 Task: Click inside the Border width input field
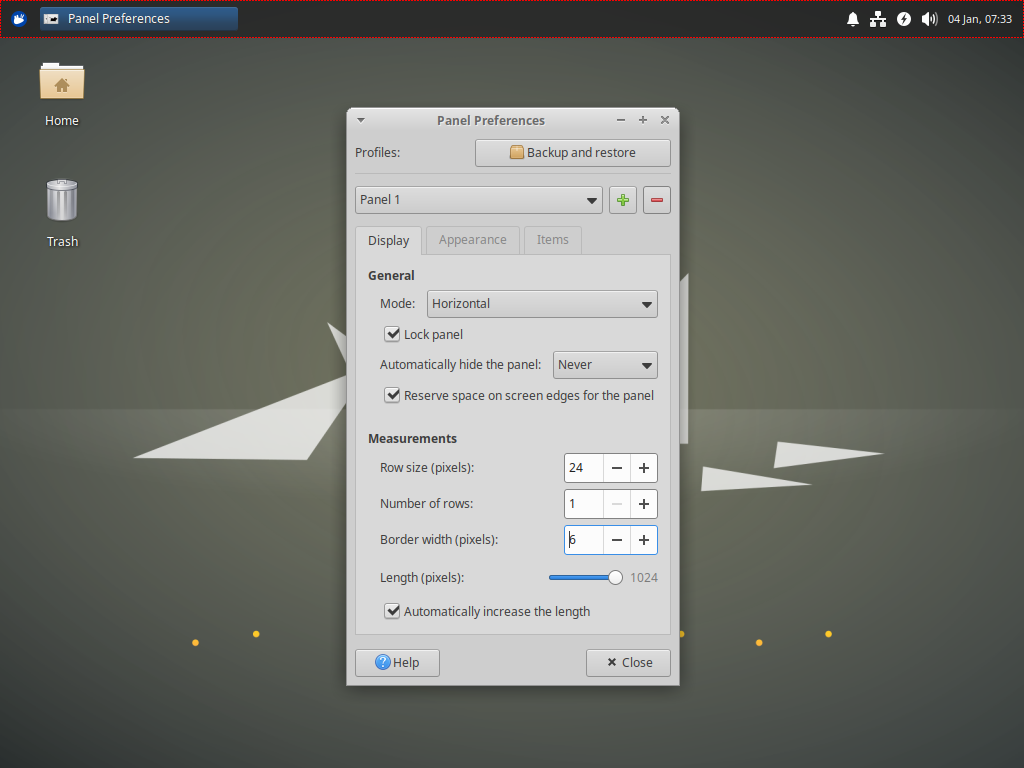point(583,539)
